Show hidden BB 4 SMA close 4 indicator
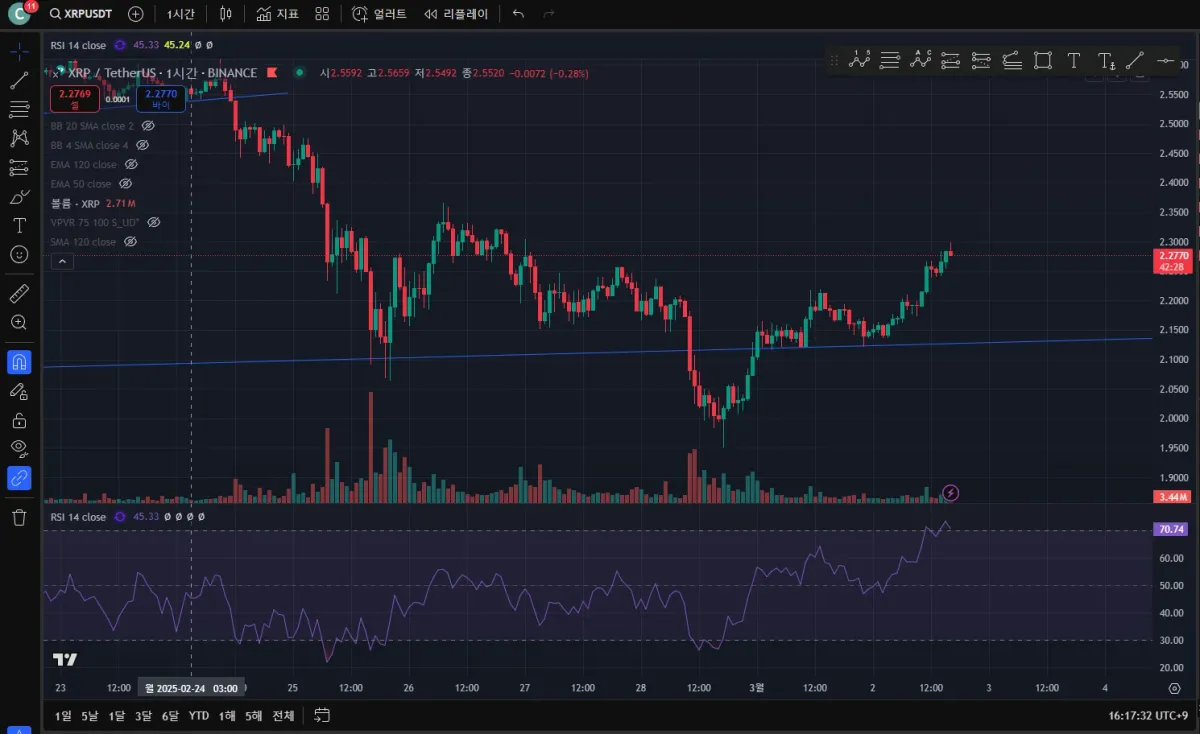The image size is (1200, 734). point(142,145)
